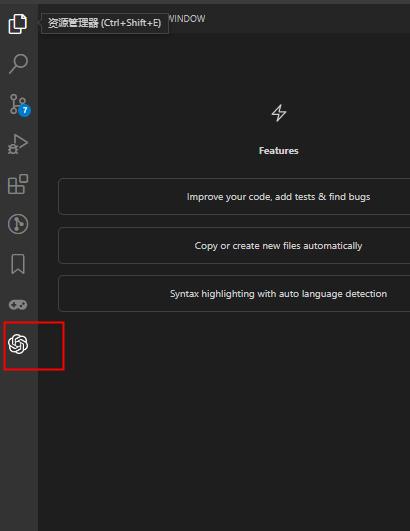
Task: Open the Explorer files icon
Action: (18, 24)
